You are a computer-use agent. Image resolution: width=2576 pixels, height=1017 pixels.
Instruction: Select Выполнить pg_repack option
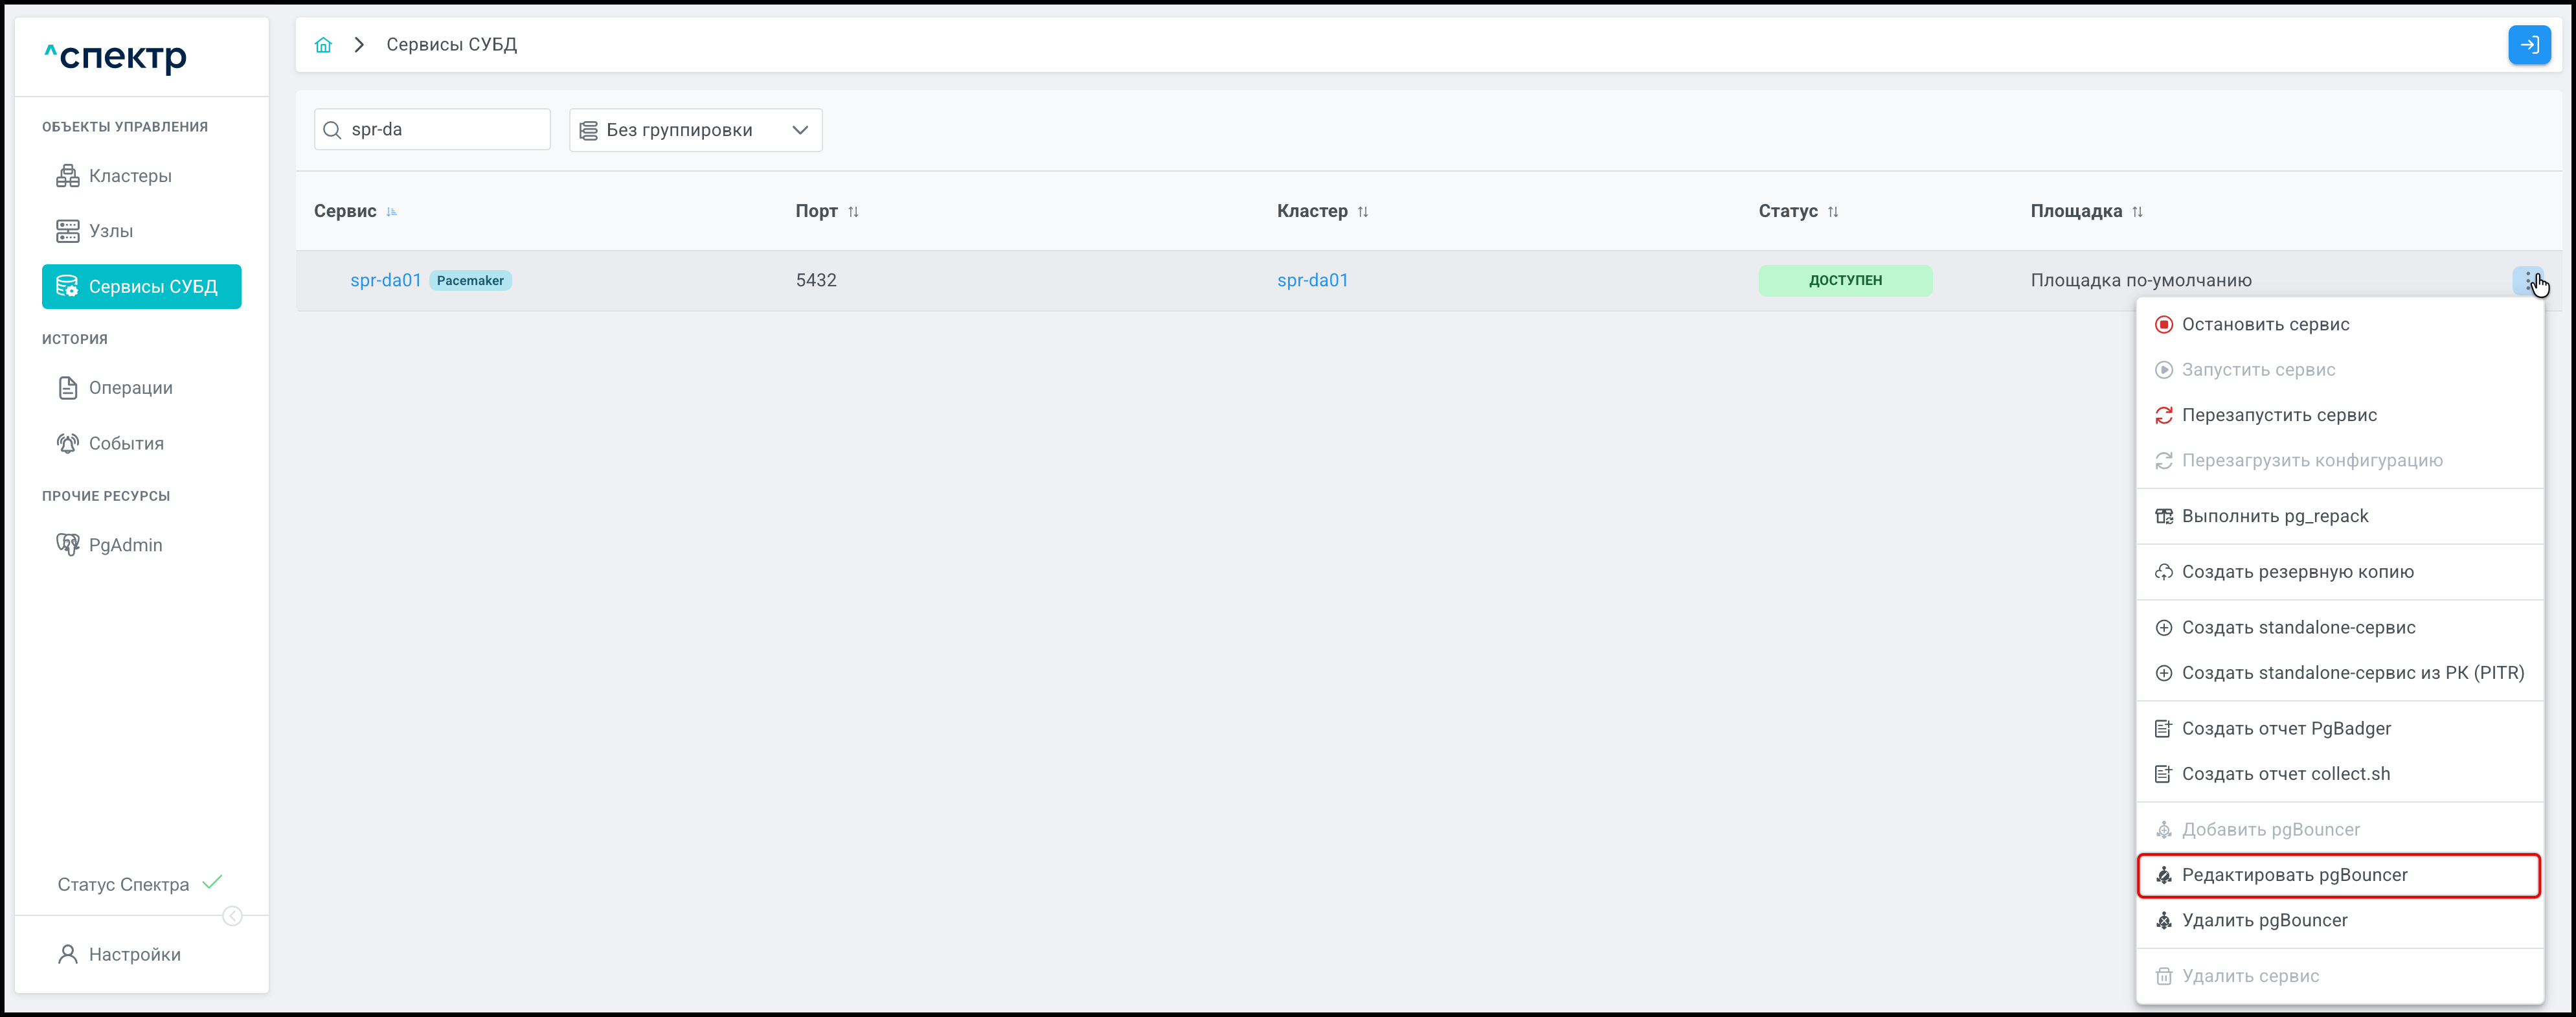point(2274,516)
